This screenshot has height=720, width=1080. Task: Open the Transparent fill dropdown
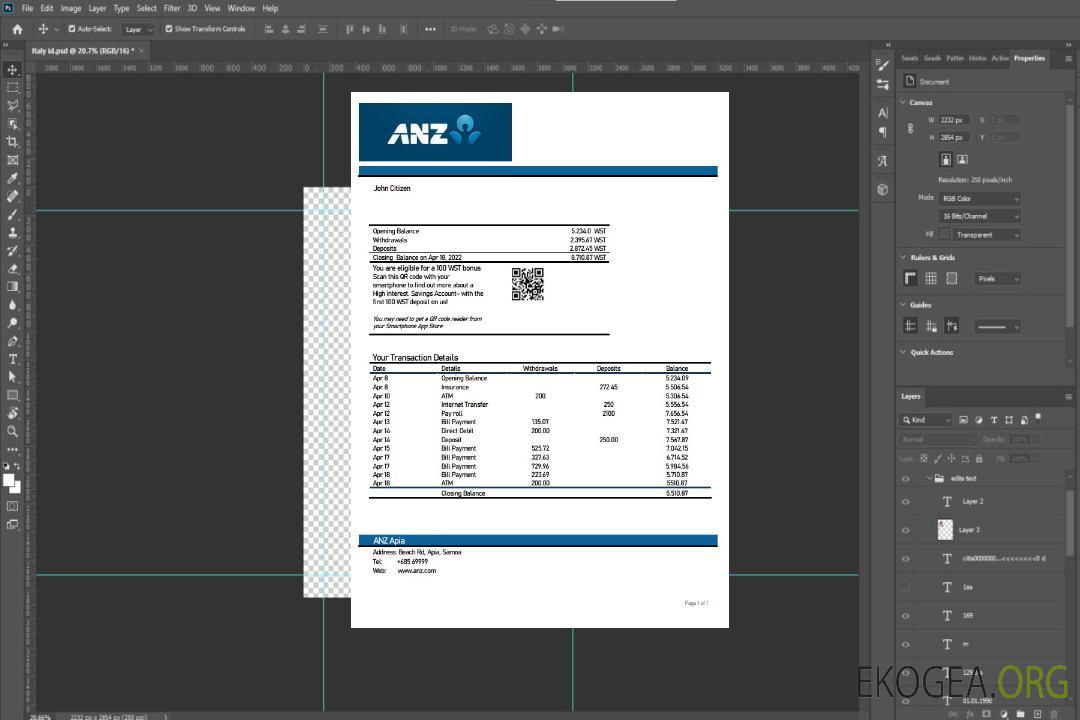click(x=986, y=235)
